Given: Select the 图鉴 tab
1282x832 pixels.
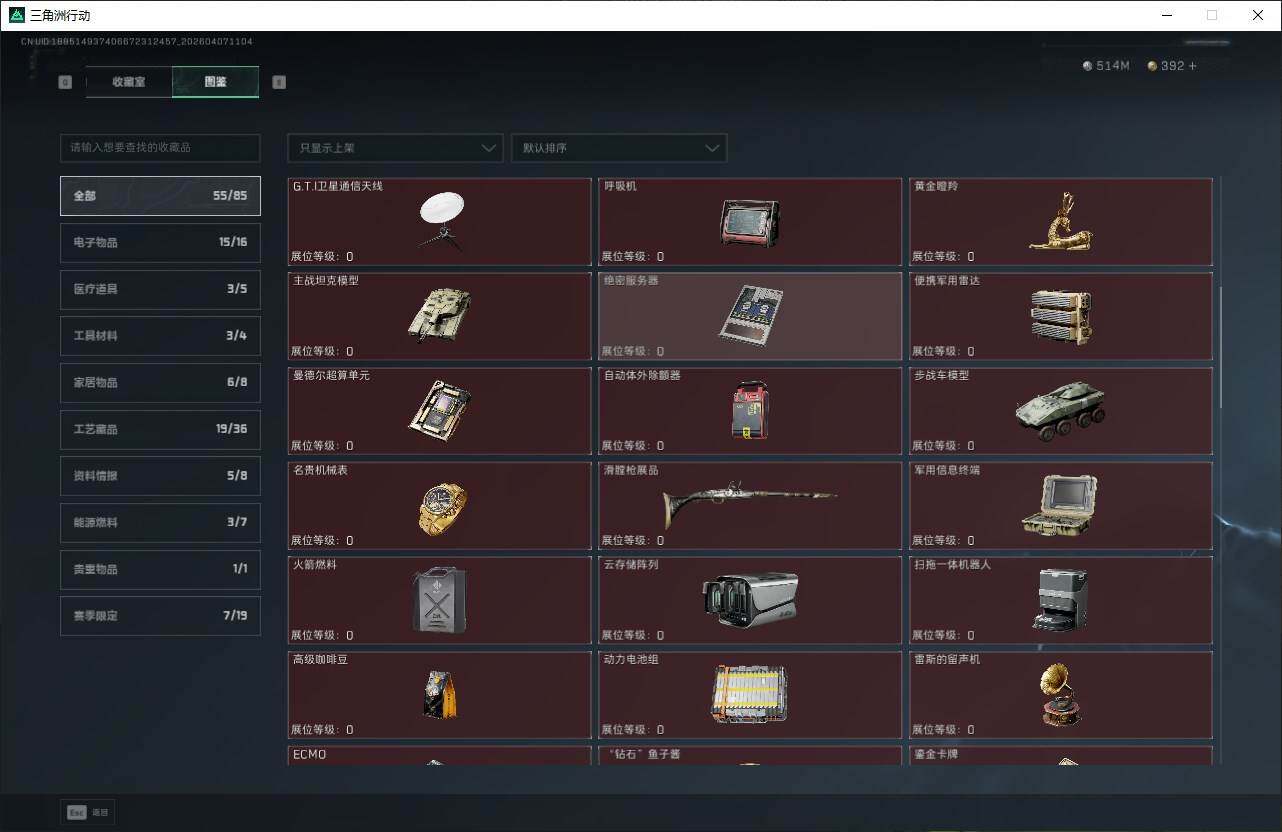Looking at the screenshot, I should (x=215, y=82).
